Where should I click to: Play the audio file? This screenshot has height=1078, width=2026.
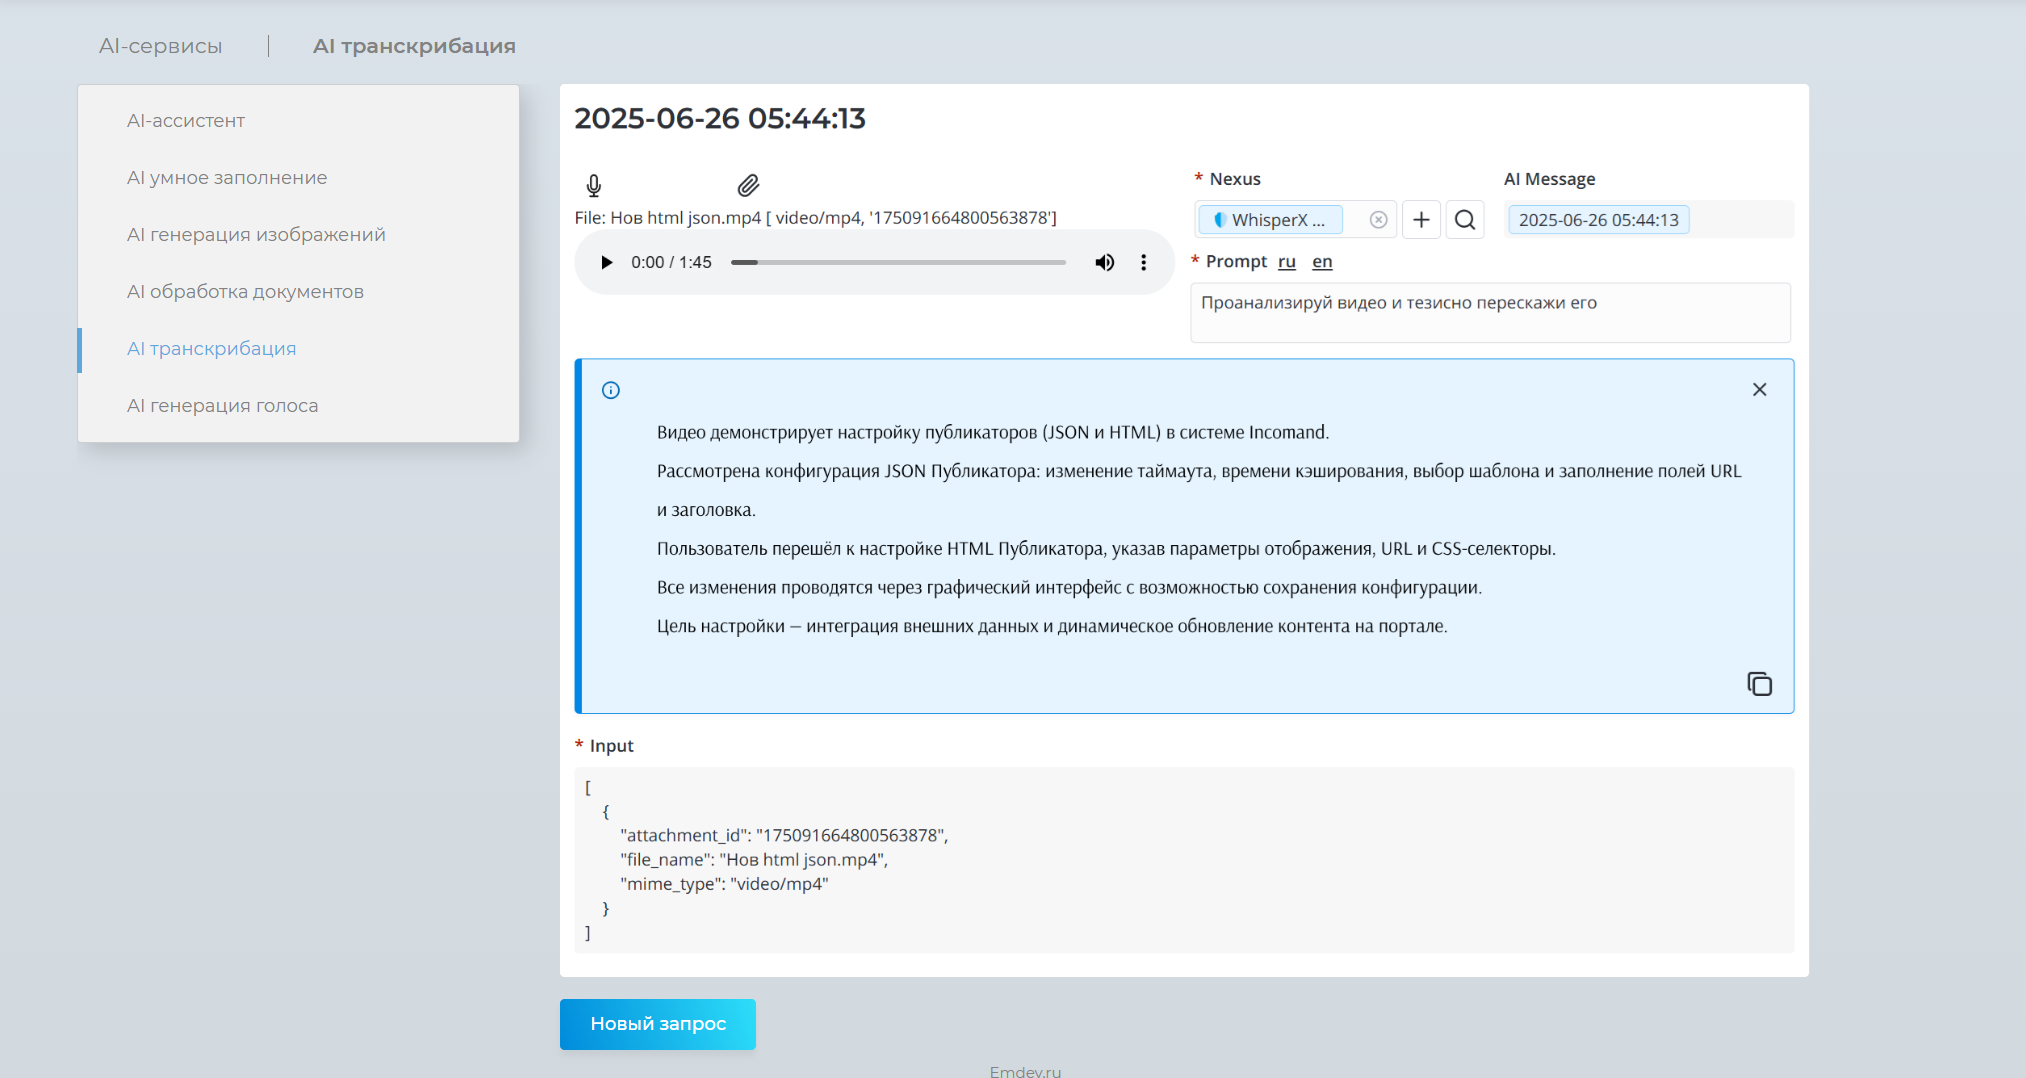coord(606,262)
